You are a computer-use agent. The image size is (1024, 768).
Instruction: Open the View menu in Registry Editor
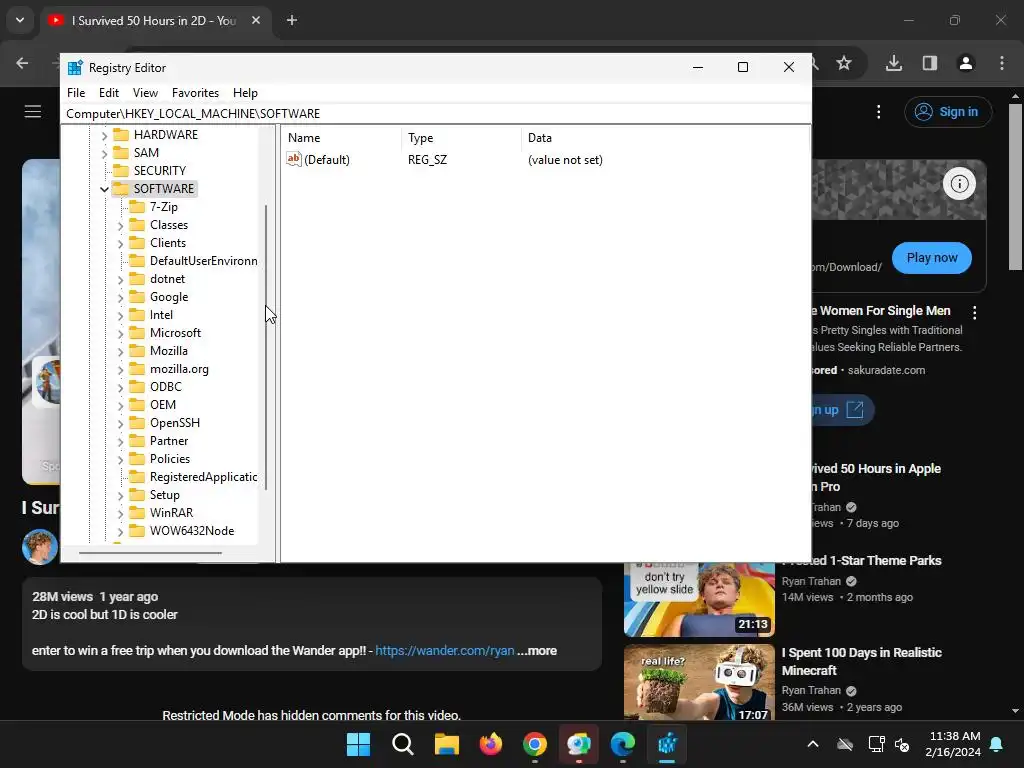point(145,93)
